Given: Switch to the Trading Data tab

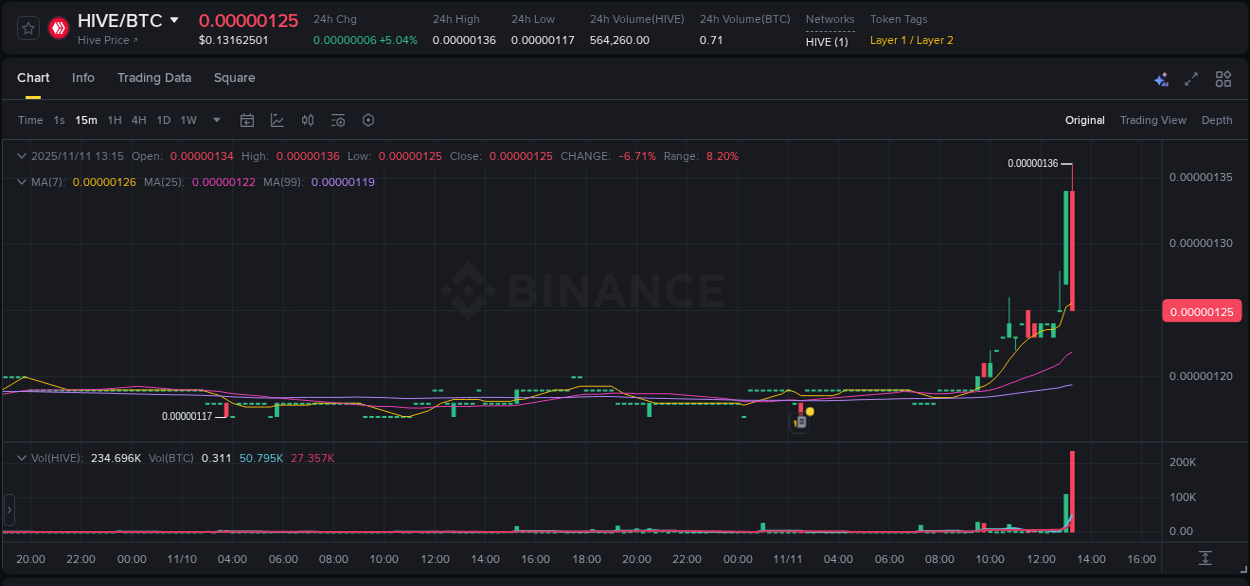Looking at the screenshot, I should [x=154, y=78].
